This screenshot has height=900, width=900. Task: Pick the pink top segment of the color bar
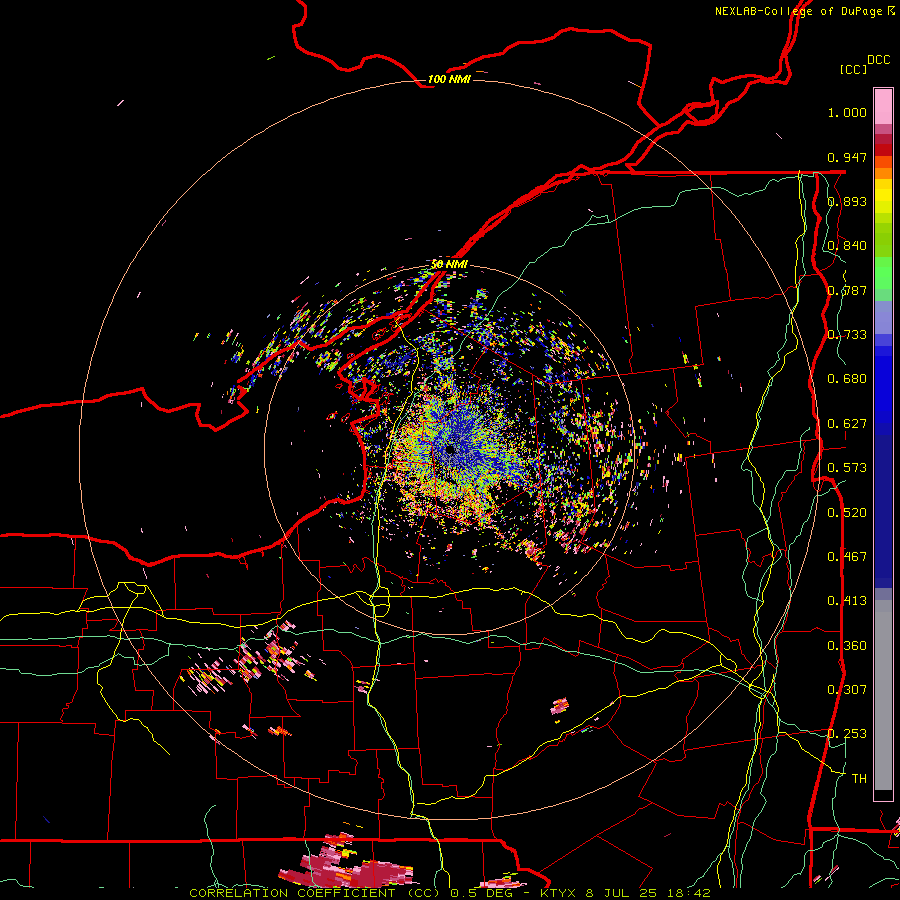(x=883, y=106)
